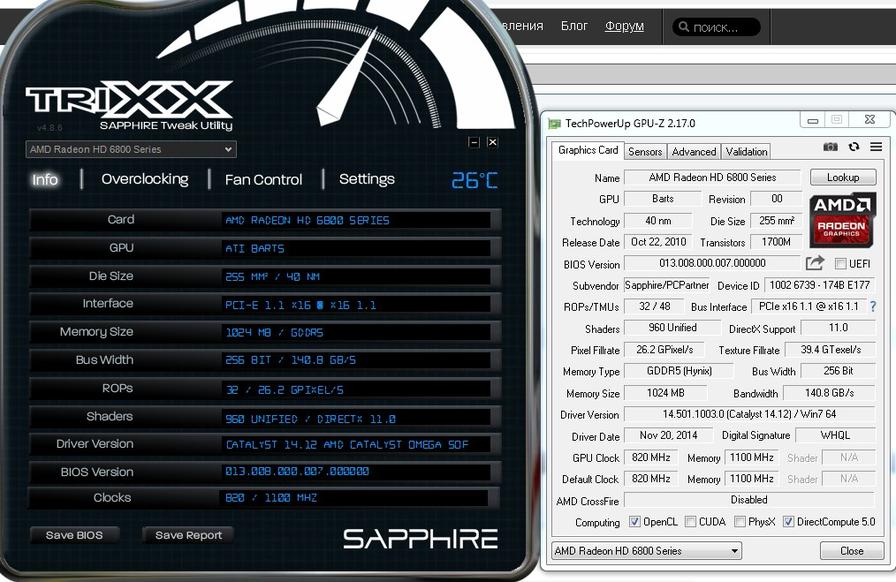
Task: Open the TRIXX graphics card selector dropdown
Action: (131, 149)
